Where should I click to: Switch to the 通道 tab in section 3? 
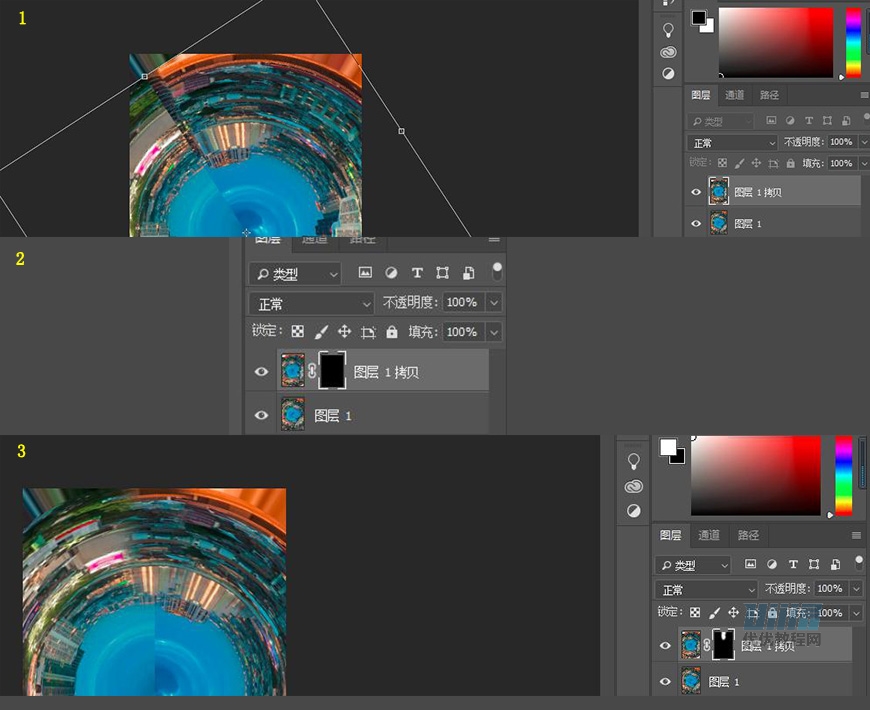[709, 535]
